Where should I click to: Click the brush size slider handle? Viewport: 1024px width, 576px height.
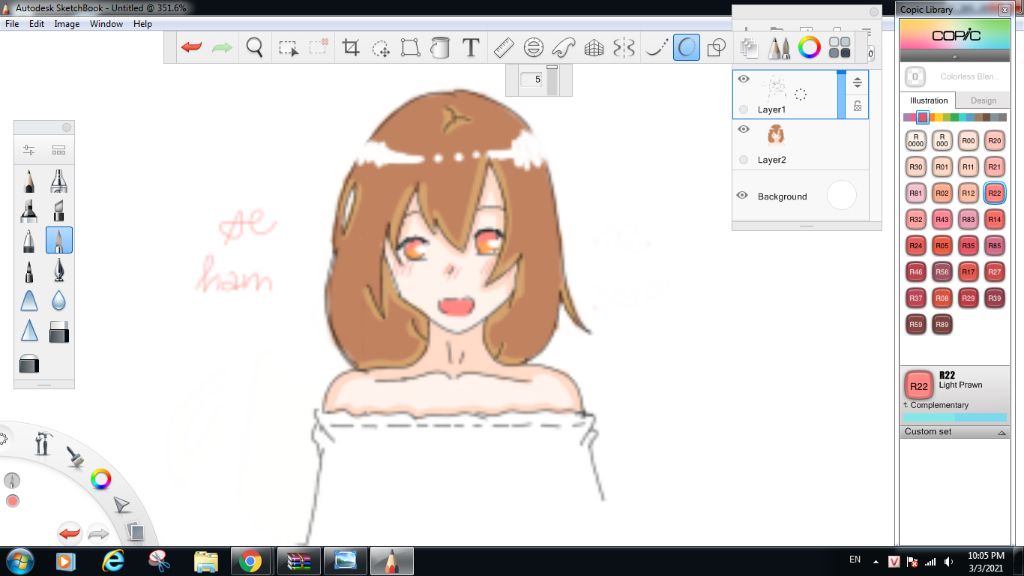[x=552, y=67]
